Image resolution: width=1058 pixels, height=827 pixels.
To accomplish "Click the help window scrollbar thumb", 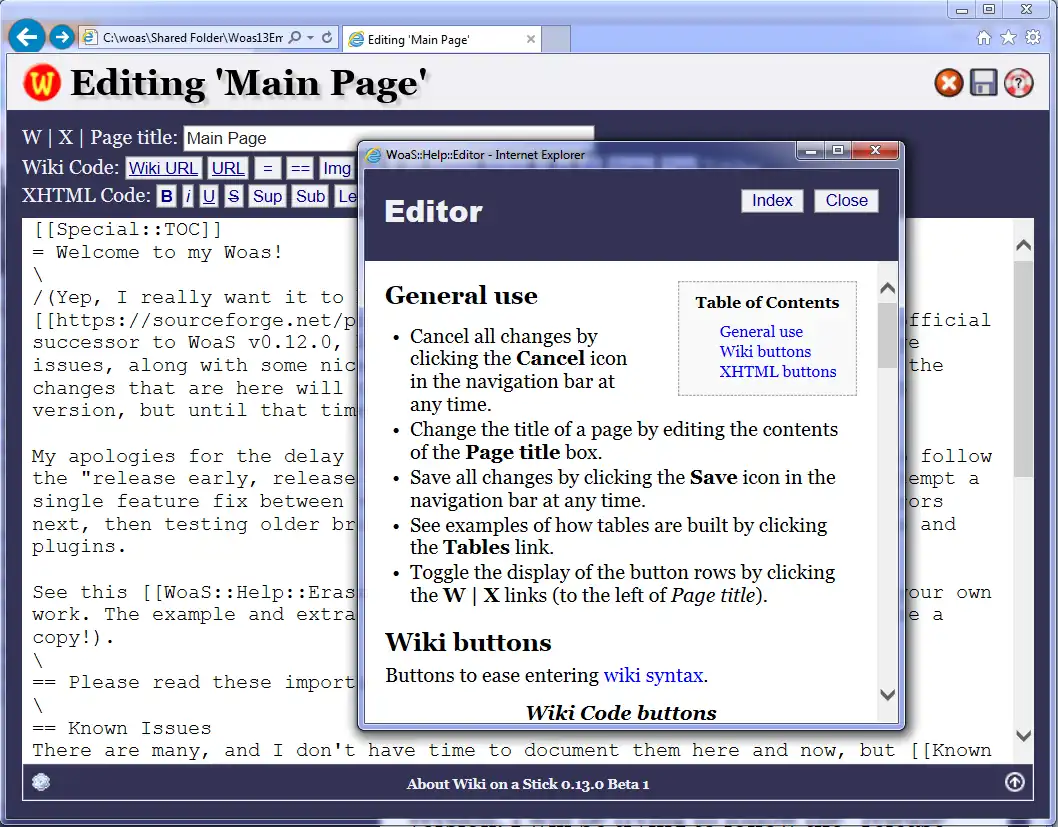I will point(887,335).
